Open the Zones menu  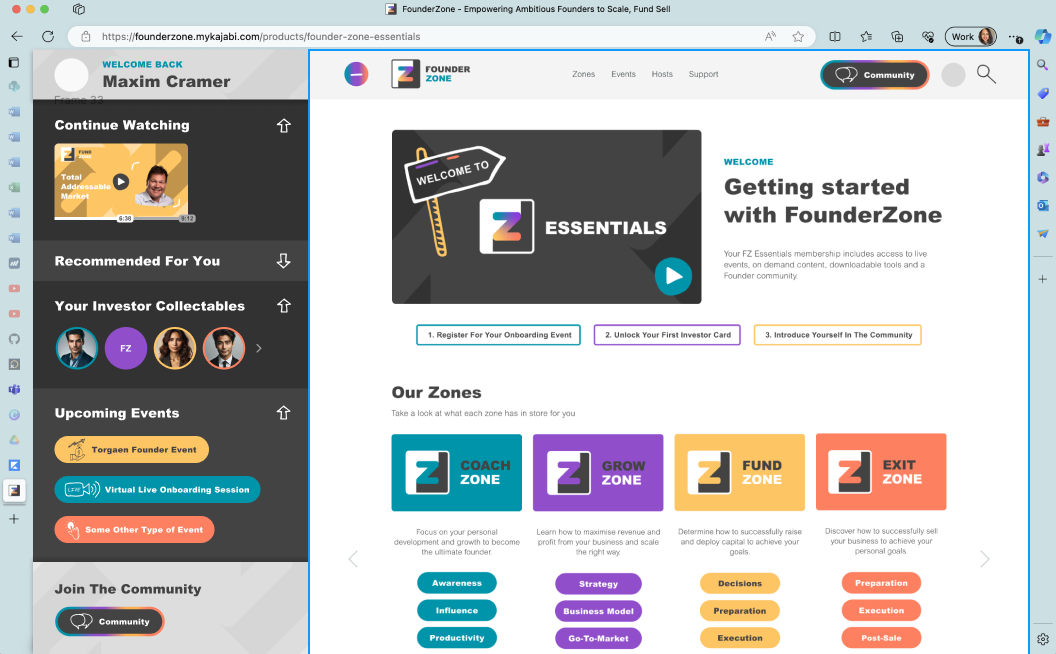coord(583,74)
